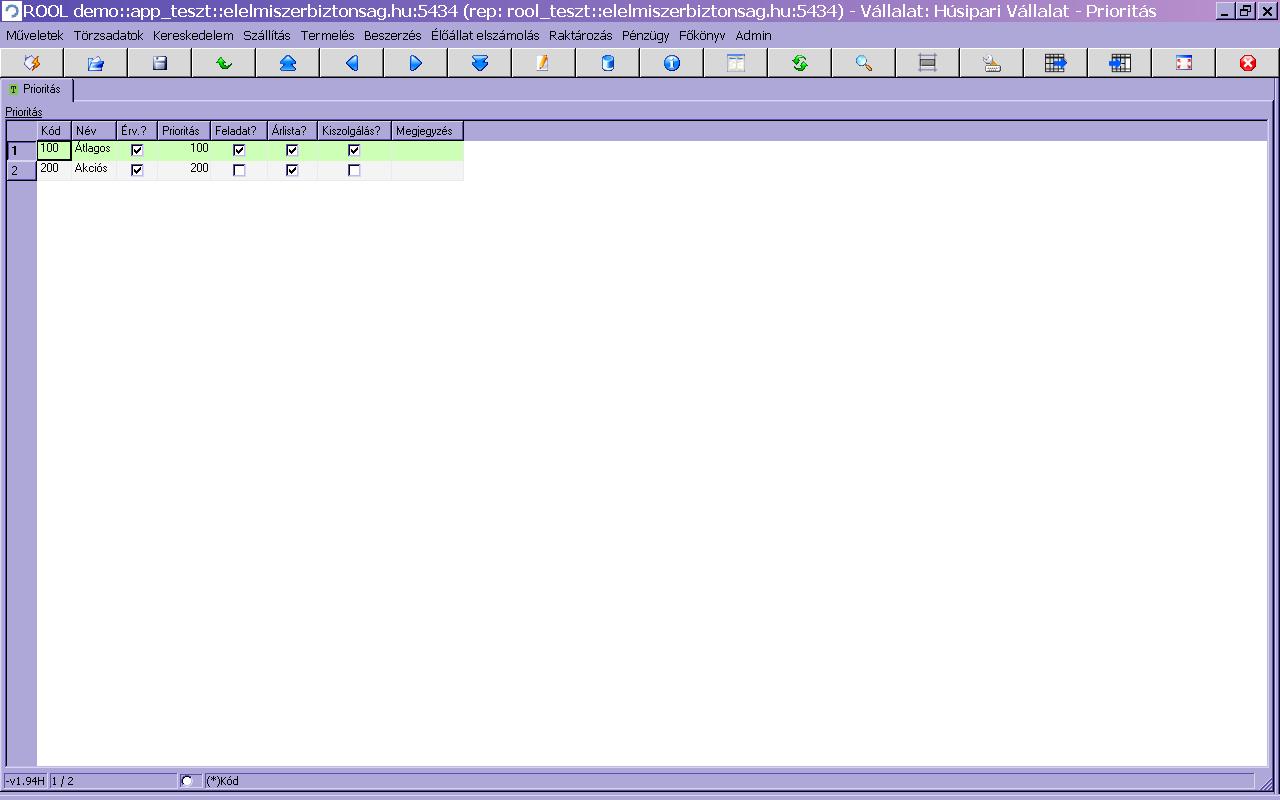Open the Raktározás menu
The width and height of the screenshot is (1280, 800).
click(x=581, y=35)
